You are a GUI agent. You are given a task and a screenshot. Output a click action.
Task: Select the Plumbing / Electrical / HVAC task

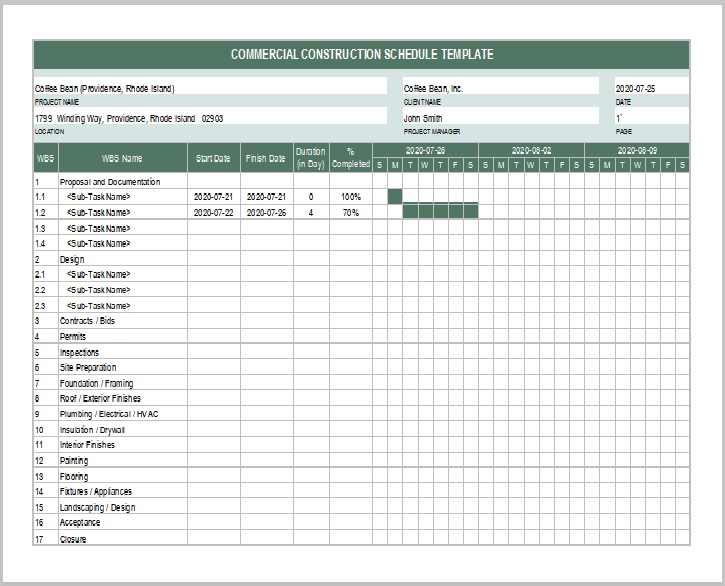click(109, 414)
